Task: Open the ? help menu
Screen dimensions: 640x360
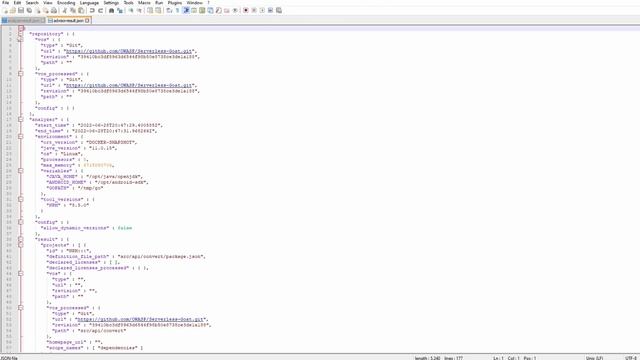Action: click(x=208, y=3)
